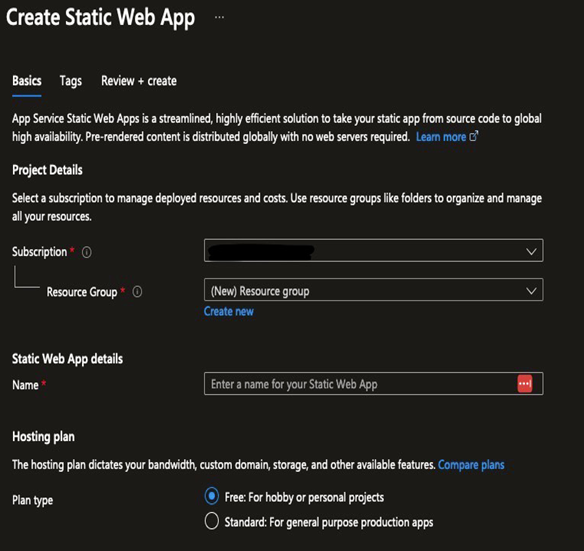The height and width of the screenshot is (551, 584).
Task: Open the Compare plans link
Action: point(471,465)
